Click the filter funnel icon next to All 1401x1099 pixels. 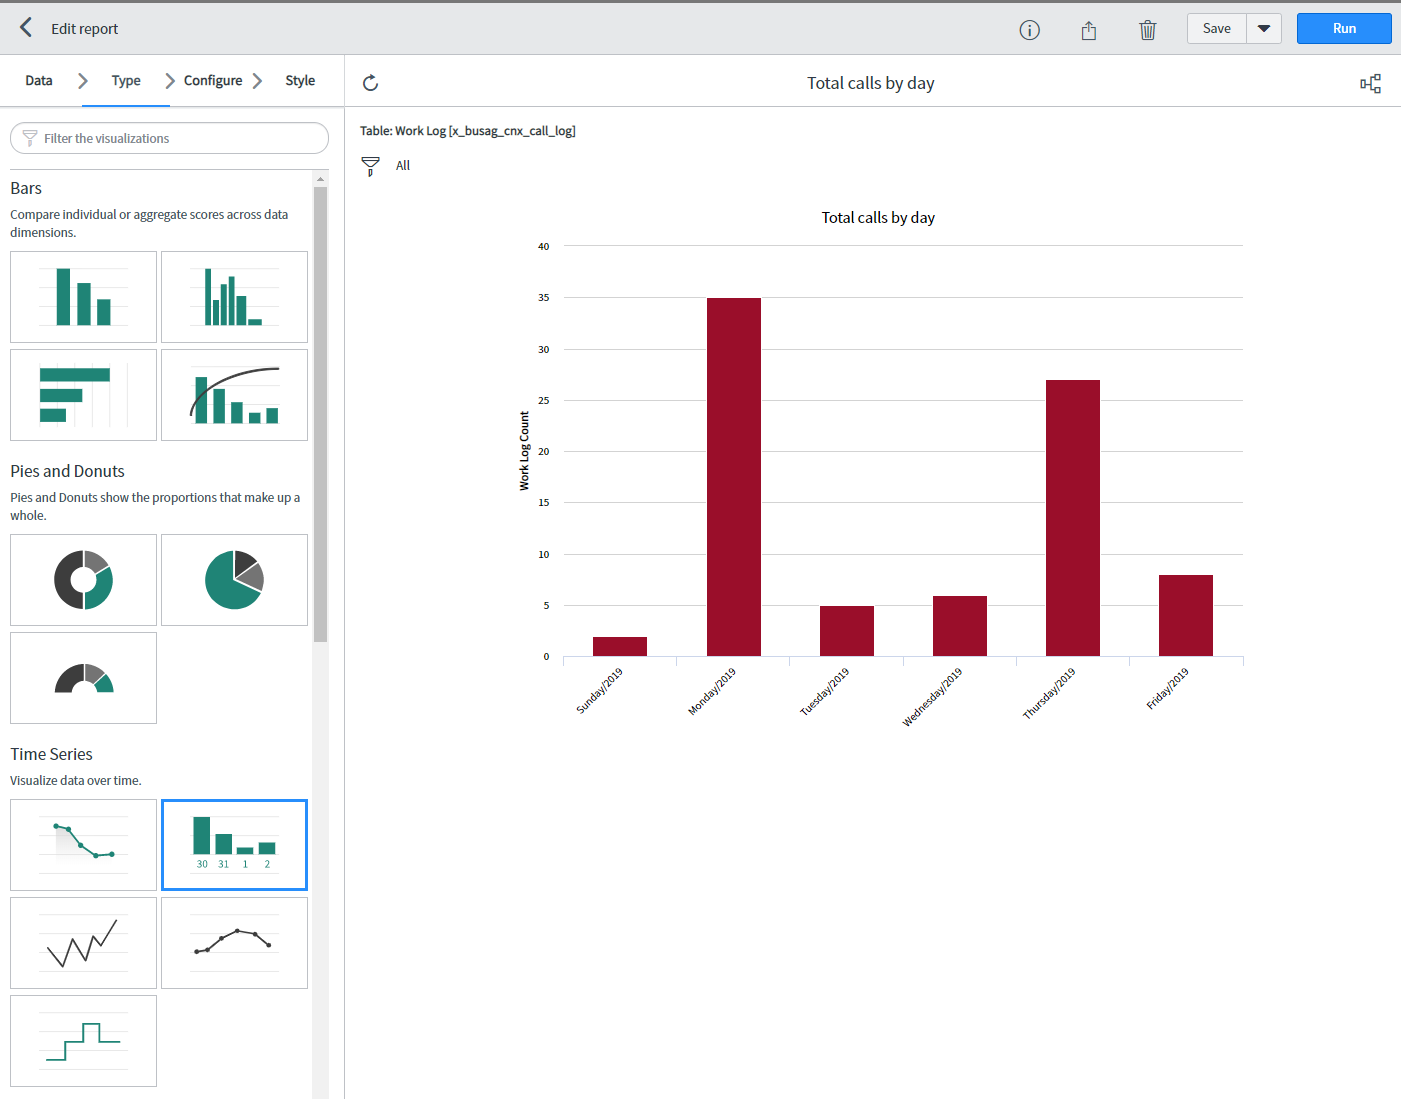370,166
